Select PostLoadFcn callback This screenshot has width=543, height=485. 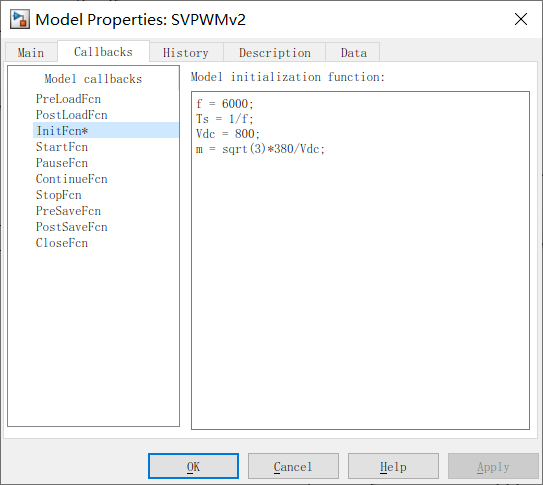pyautogui.click(x=72, y=115)
